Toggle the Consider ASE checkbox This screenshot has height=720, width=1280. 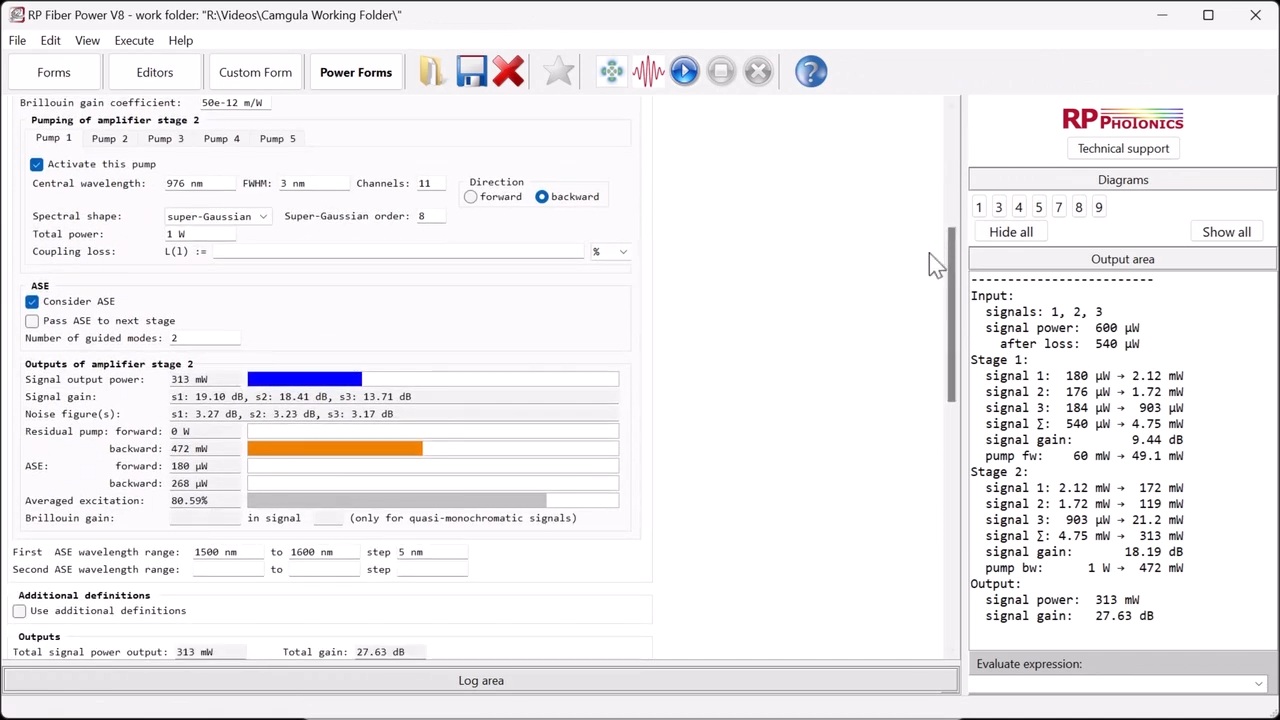[x=32, y=301]
